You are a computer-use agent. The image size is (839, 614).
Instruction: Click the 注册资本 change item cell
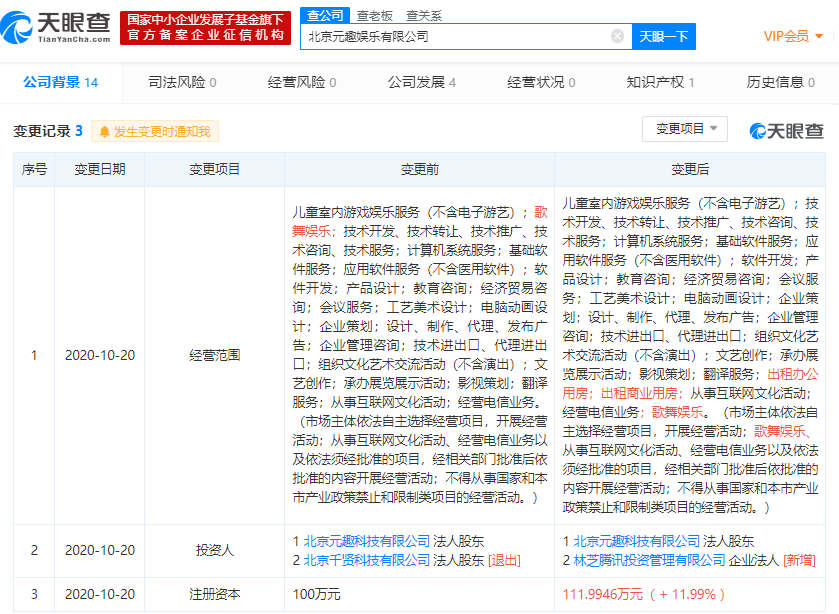(215, 594)
